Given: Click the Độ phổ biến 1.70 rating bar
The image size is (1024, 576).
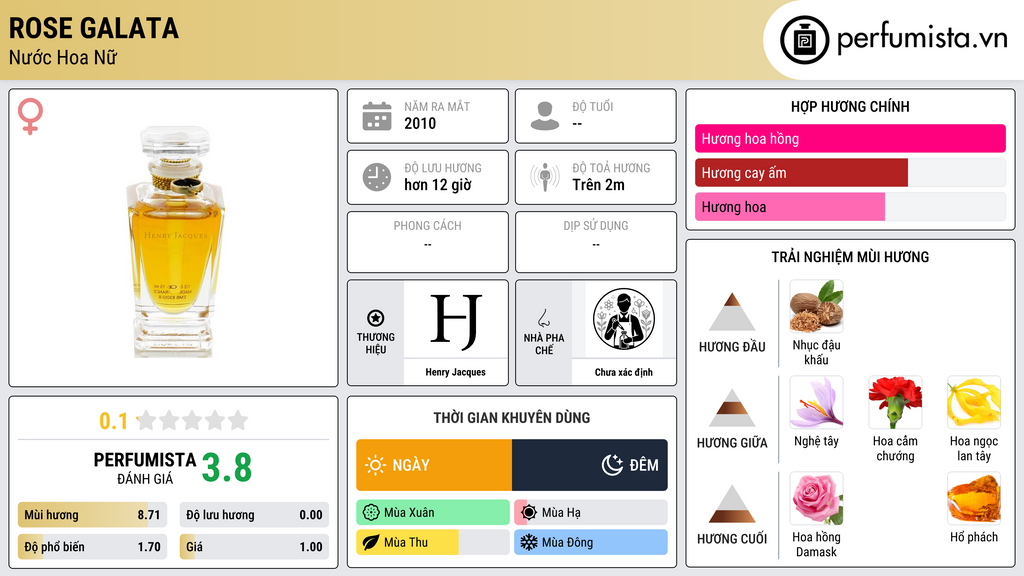Looking at the screenshot, I should (x=92, y=547).
